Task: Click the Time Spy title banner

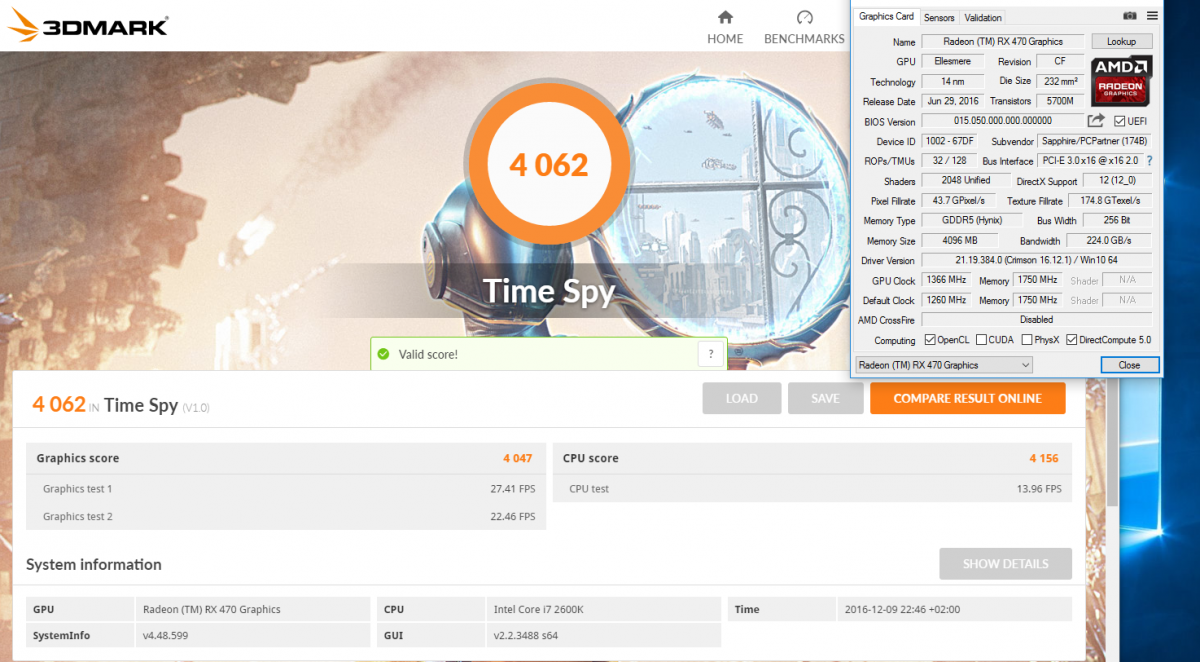Action: [x=548, y=291]
